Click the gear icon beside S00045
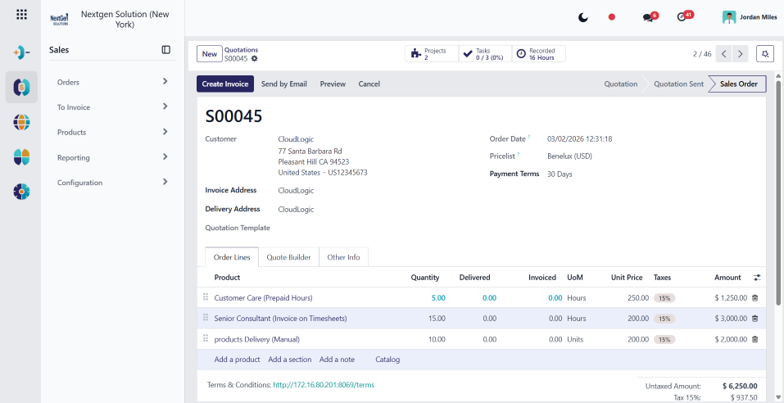The height and width of the screenshot is (403, 784). point(254,58)
